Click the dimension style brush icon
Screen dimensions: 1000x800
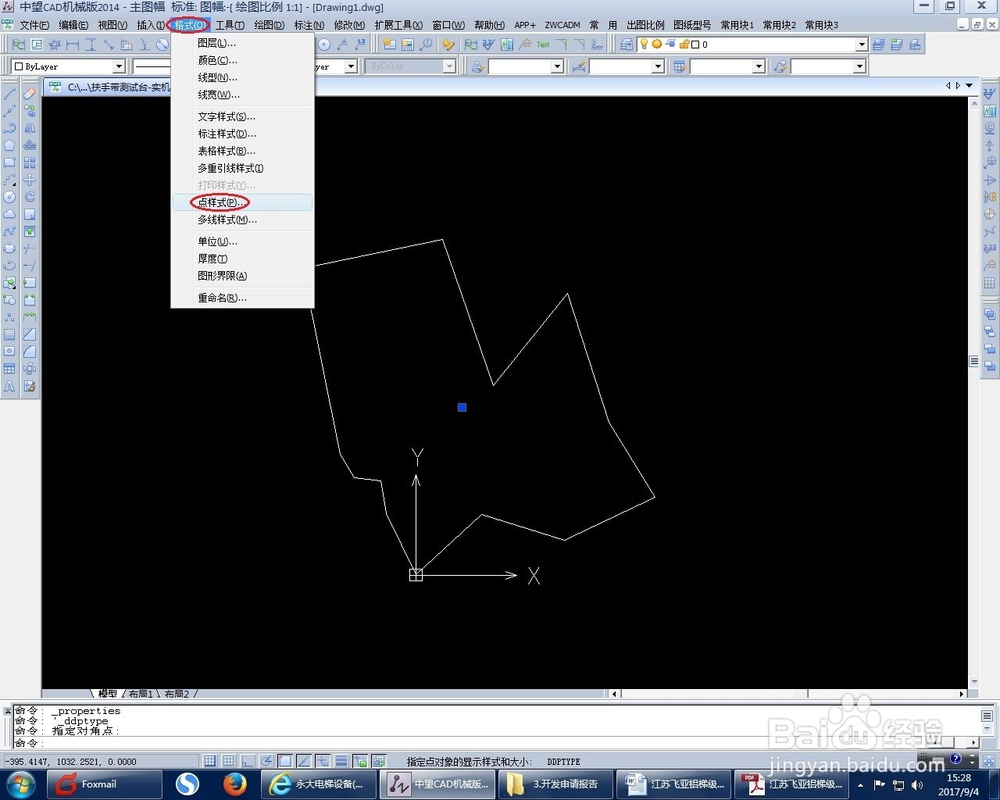click(579, 66)
